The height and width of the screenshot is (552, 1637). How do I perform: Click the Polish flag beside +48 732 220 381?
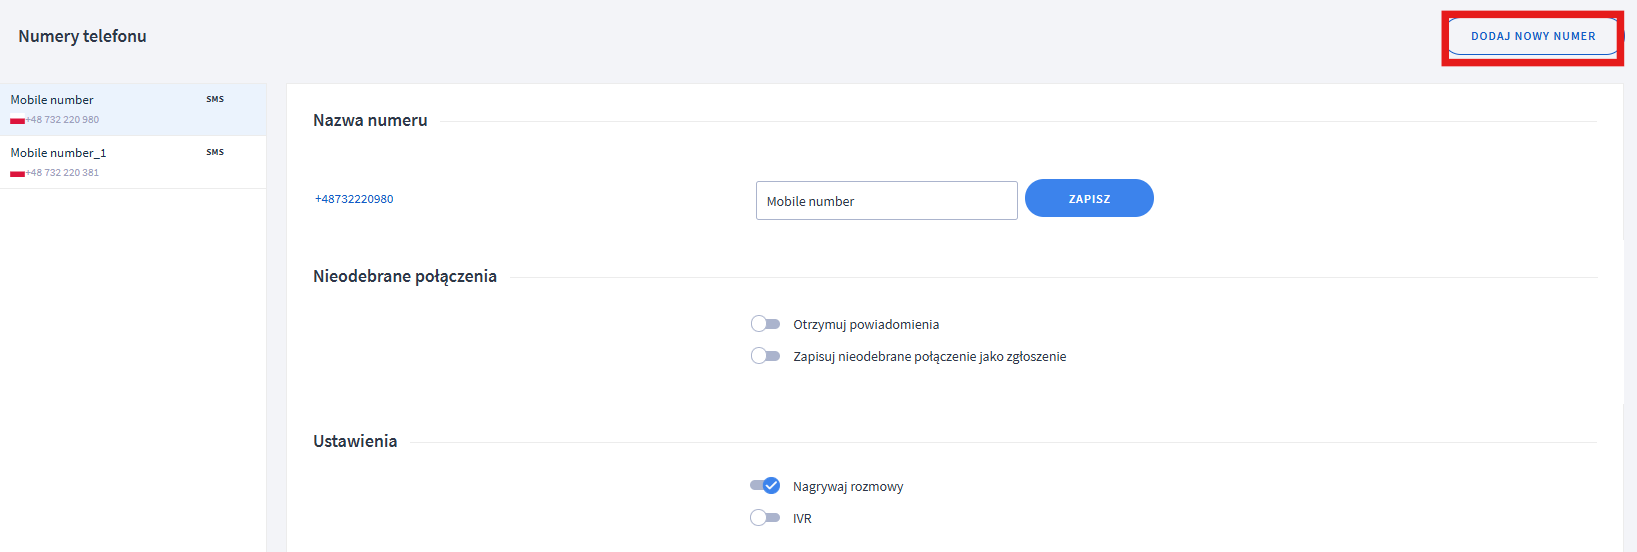(17, 174)
